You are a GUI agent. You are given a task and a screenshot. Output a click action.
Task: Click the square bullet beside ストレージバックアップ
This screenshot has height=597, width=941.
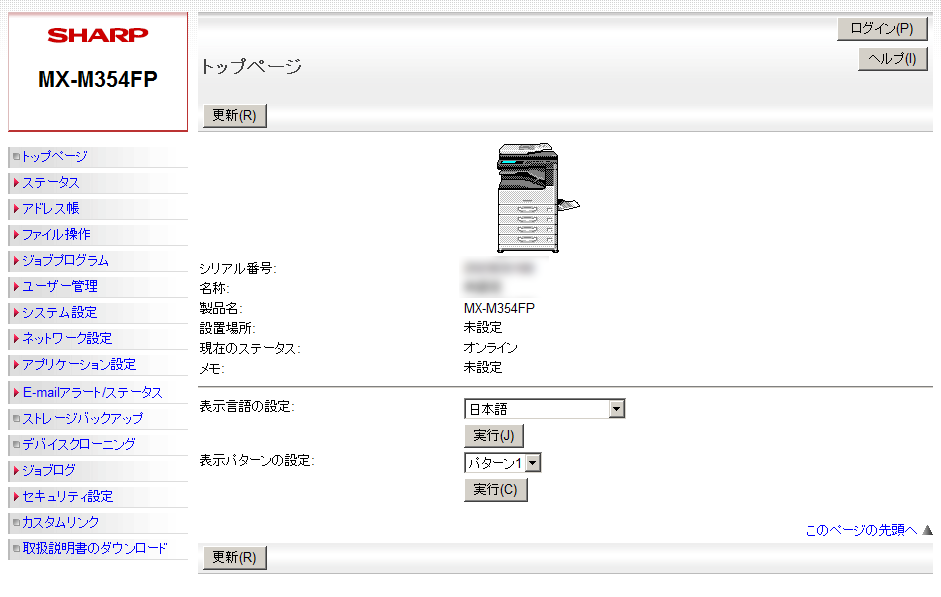tap(17, 418)
